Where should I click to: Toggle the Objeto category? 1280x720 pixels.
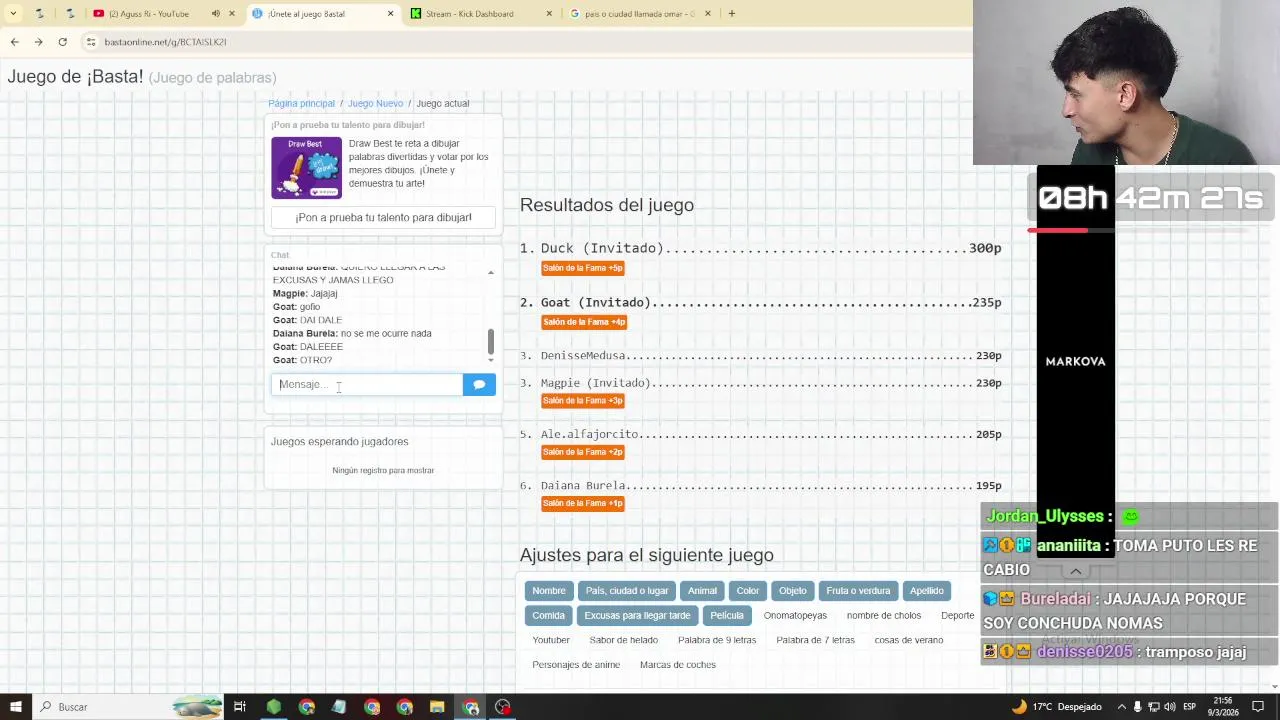pos(793,591)
